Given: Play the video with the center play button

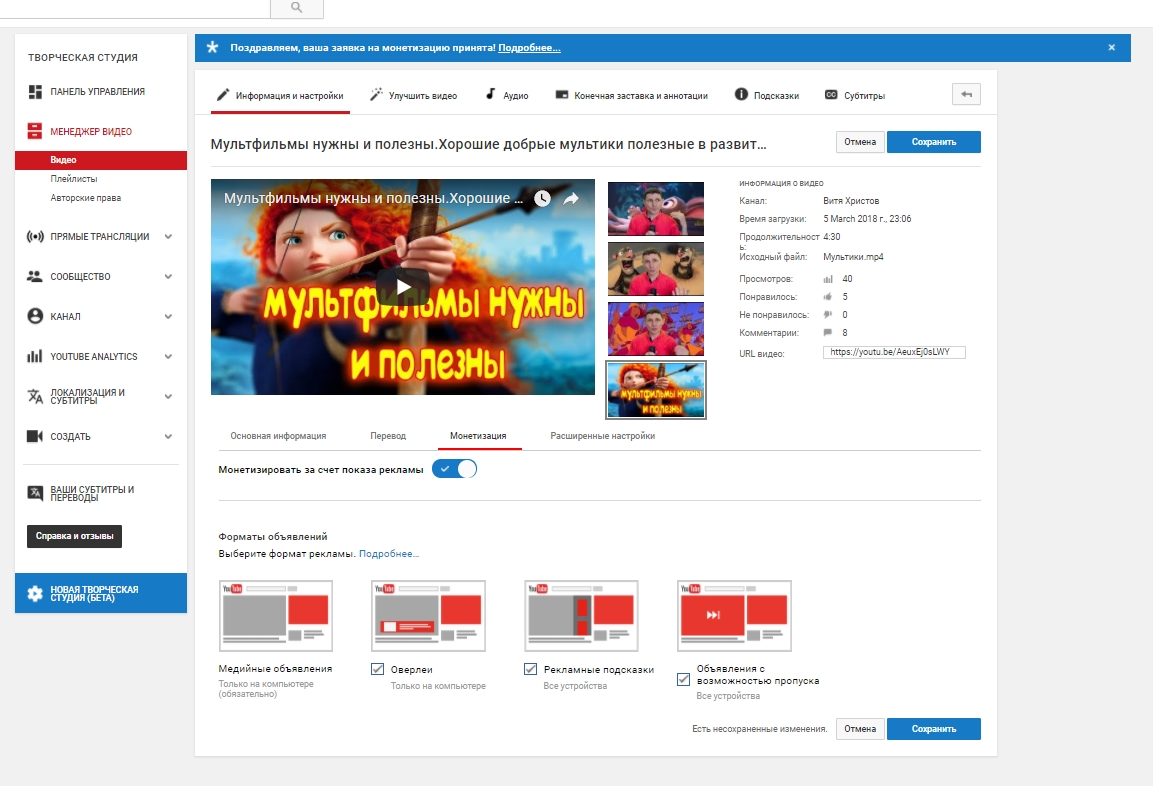Looking at the screenshot, I should [403, 287].
